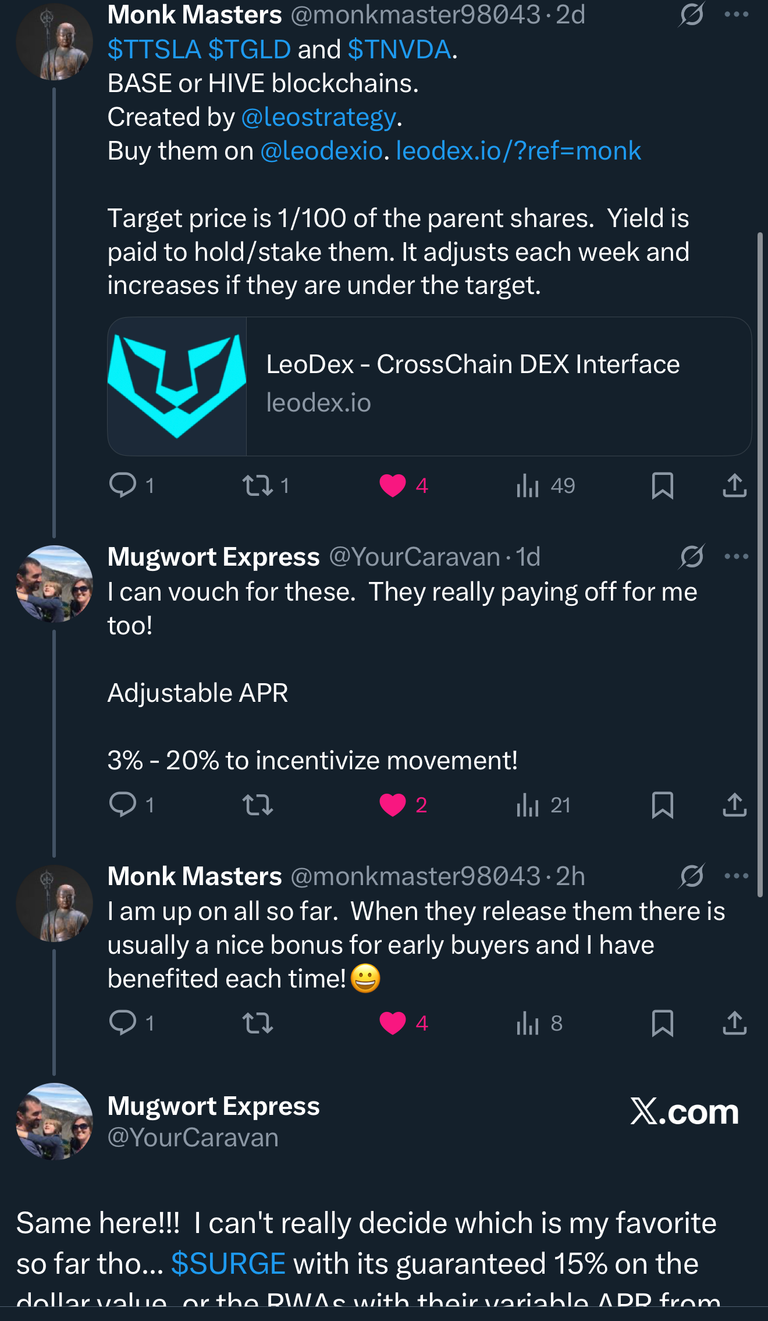Open the @leostrategy profile mention
Screen dimensions: 768x1321
[x=318, y=117]
